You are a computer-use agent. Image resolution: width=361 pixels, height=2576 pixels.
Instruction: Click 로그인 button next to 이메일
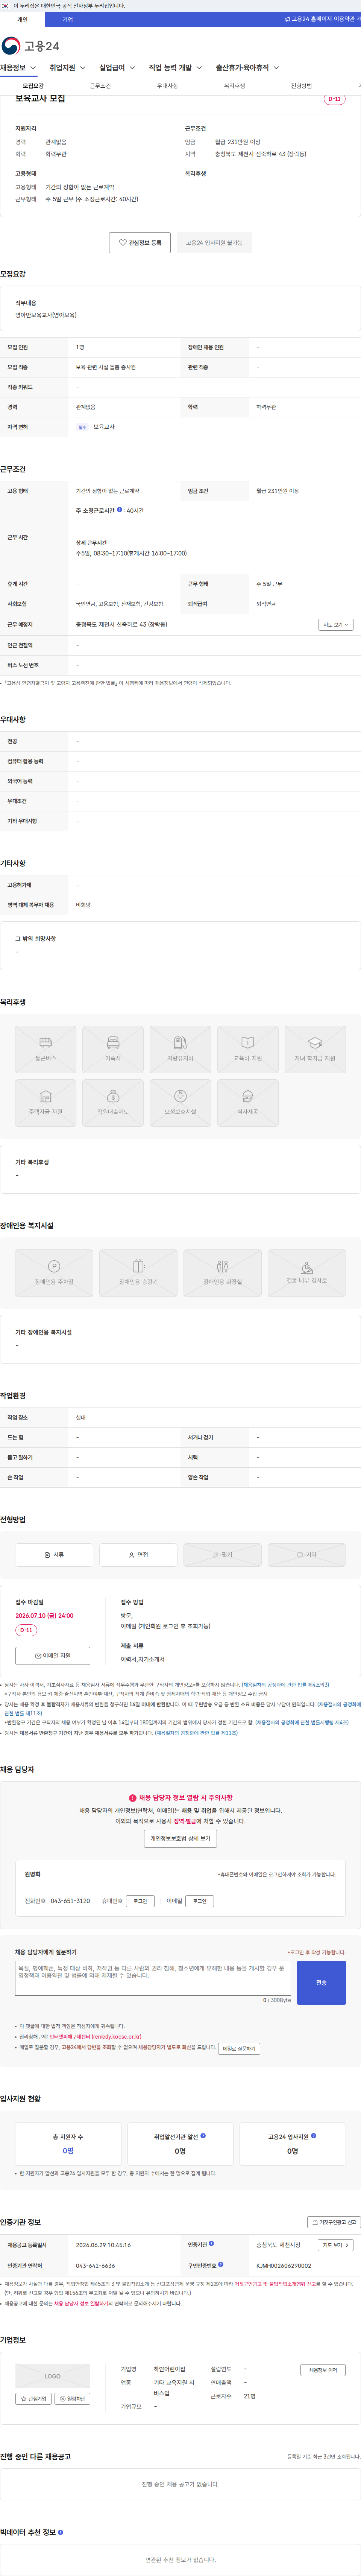(200, 1901)
